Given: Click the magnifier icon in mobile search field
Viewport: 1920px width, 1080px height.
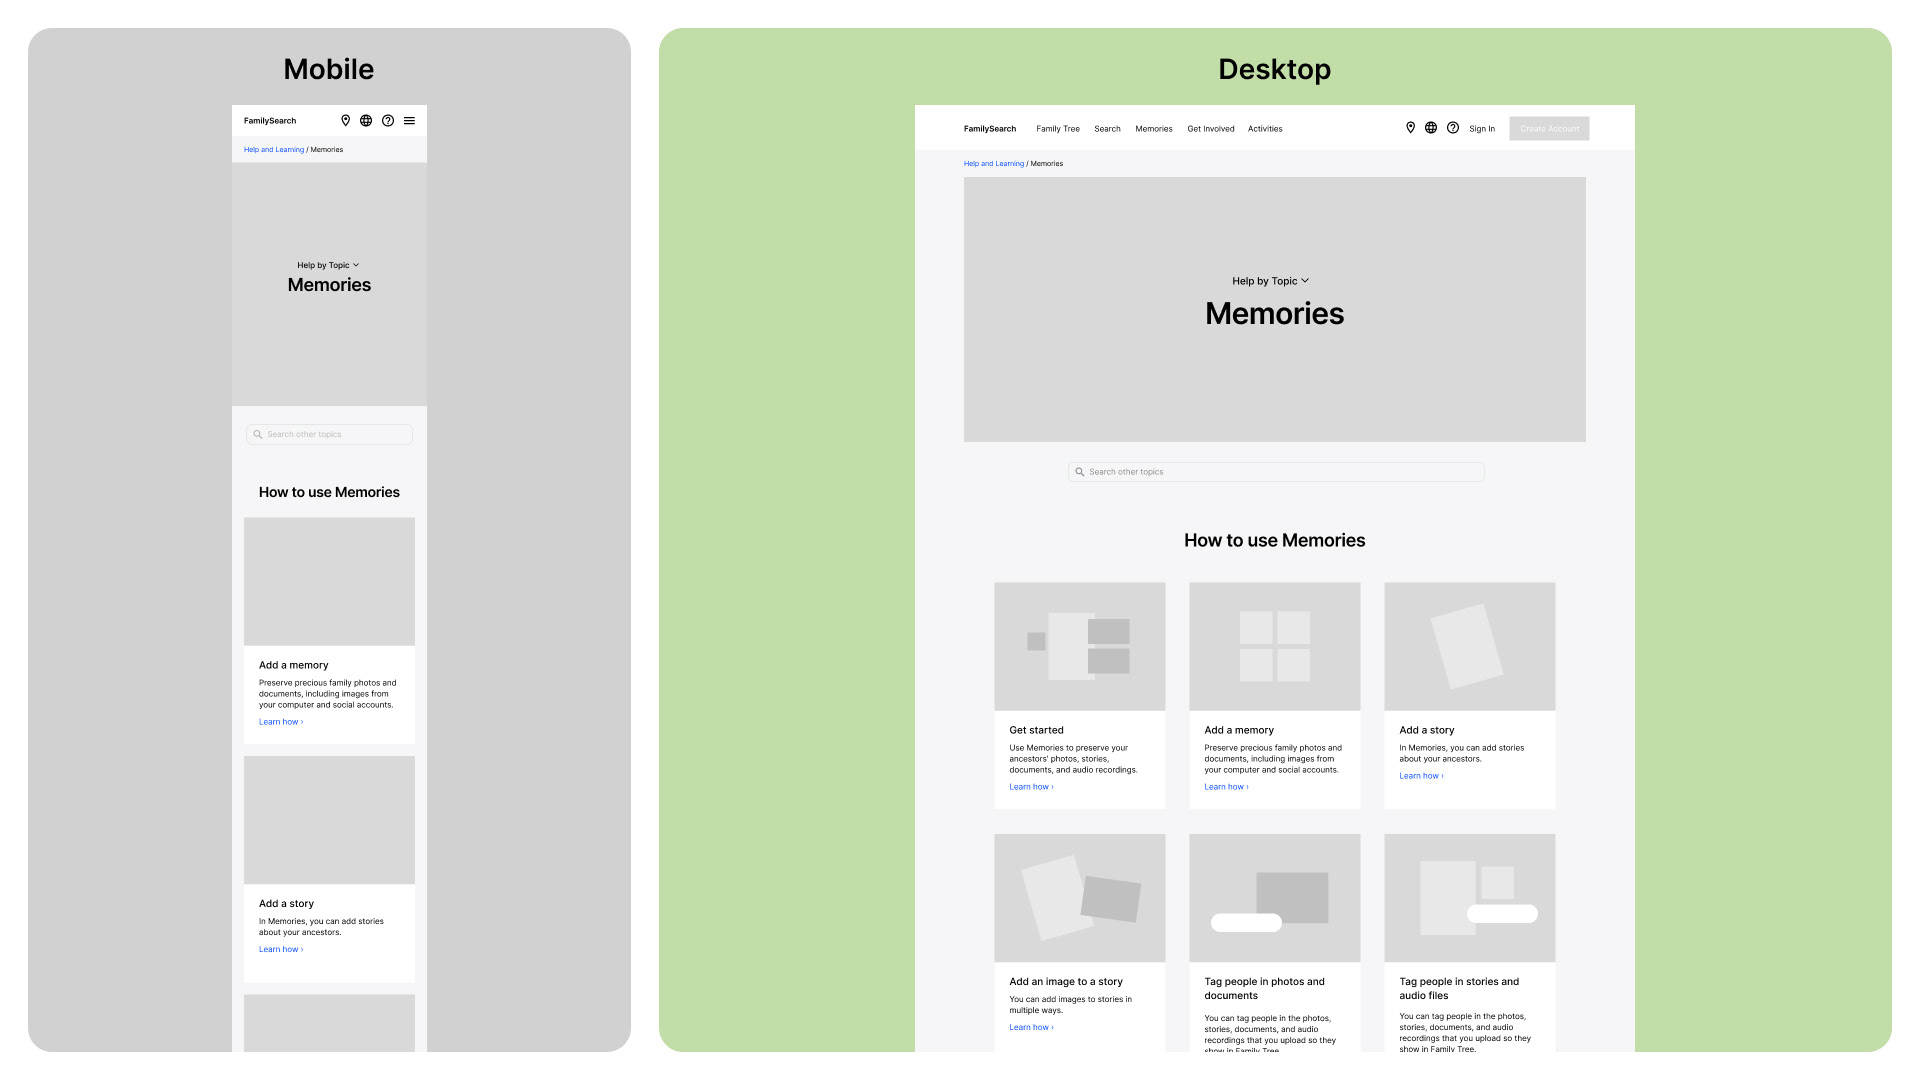Looking at the screenshot, I should [258, 435].
